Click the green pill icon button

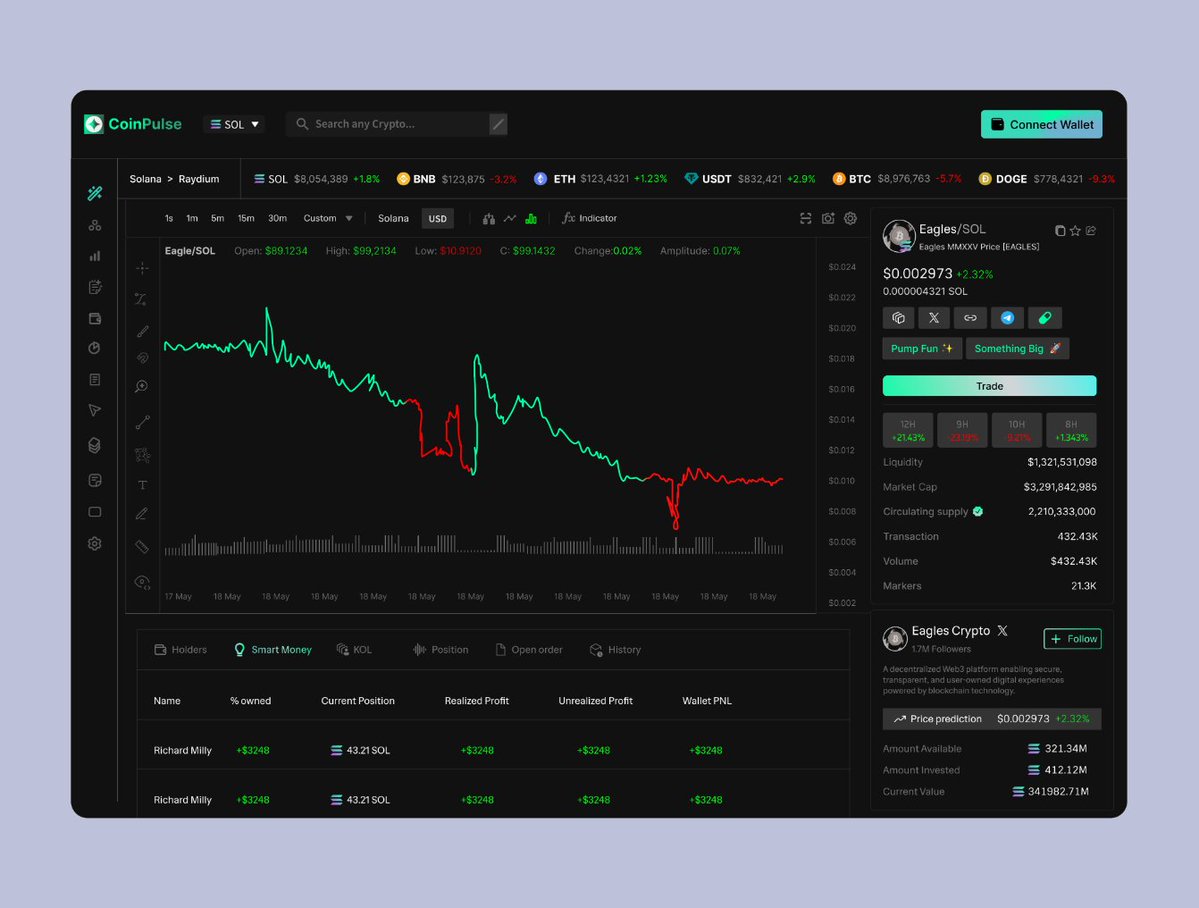pos(1045,318)
